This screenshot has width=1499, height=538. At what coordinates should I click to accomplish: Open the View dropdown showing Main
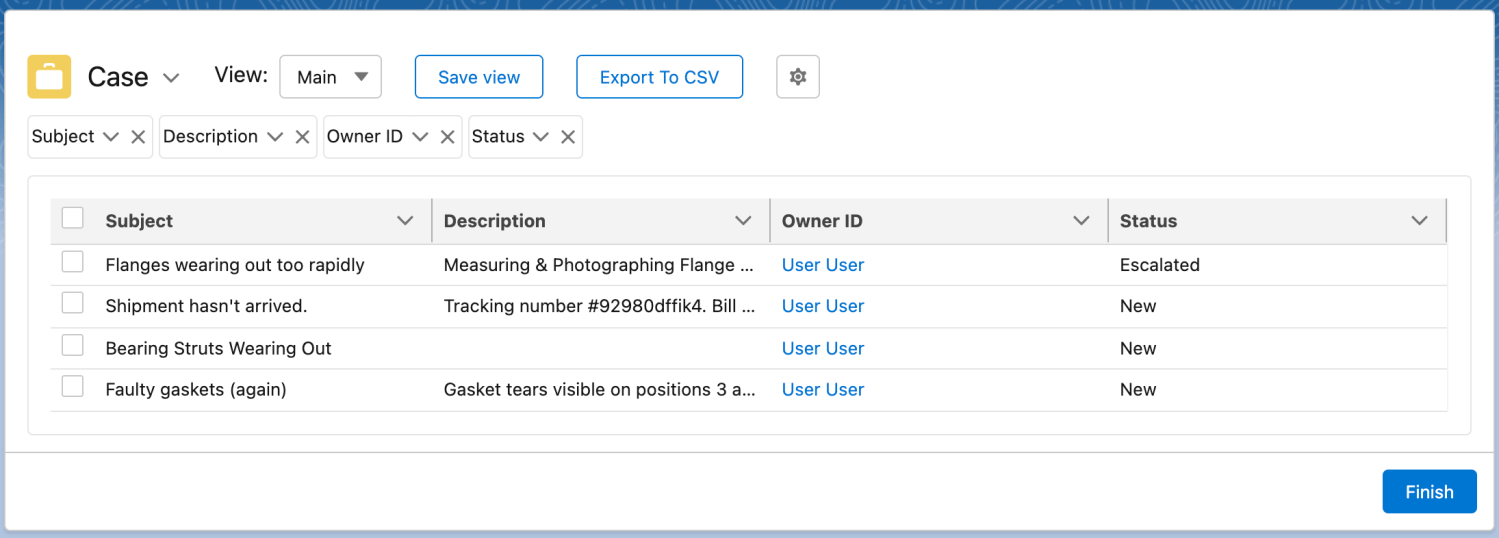coord(331,77)
